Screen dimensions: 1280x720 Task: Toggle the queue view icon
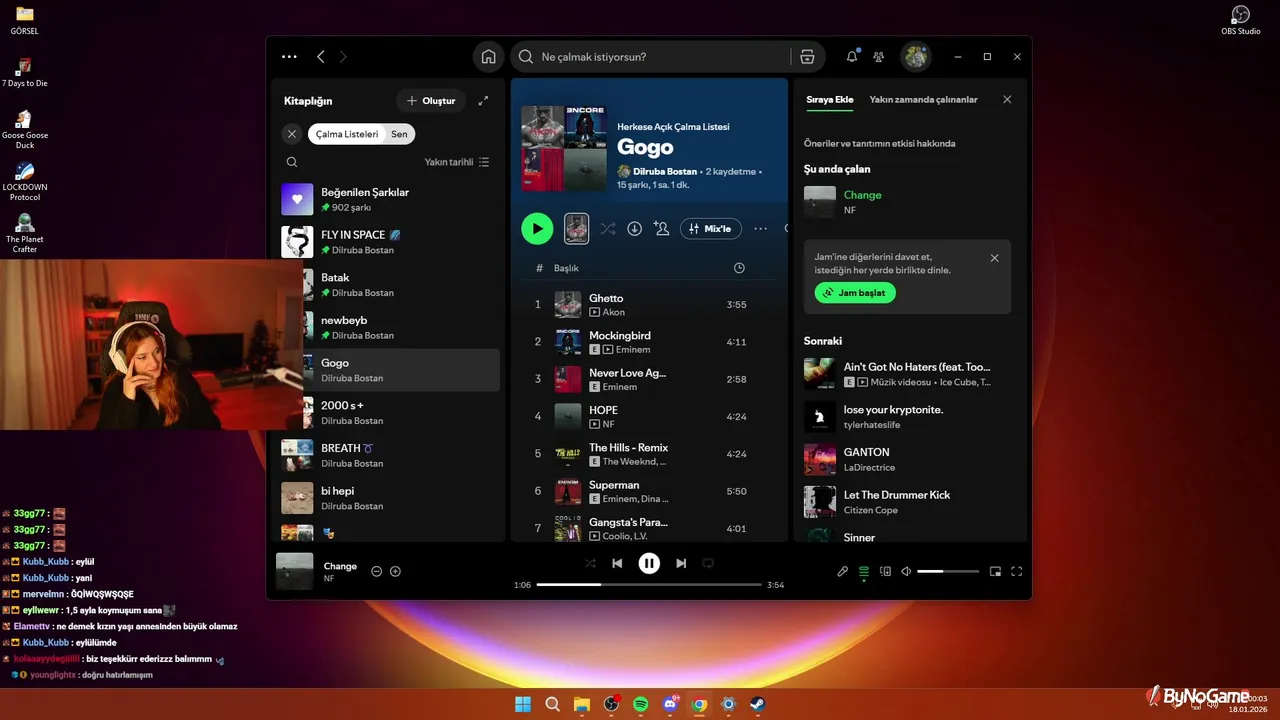(864, 571)
